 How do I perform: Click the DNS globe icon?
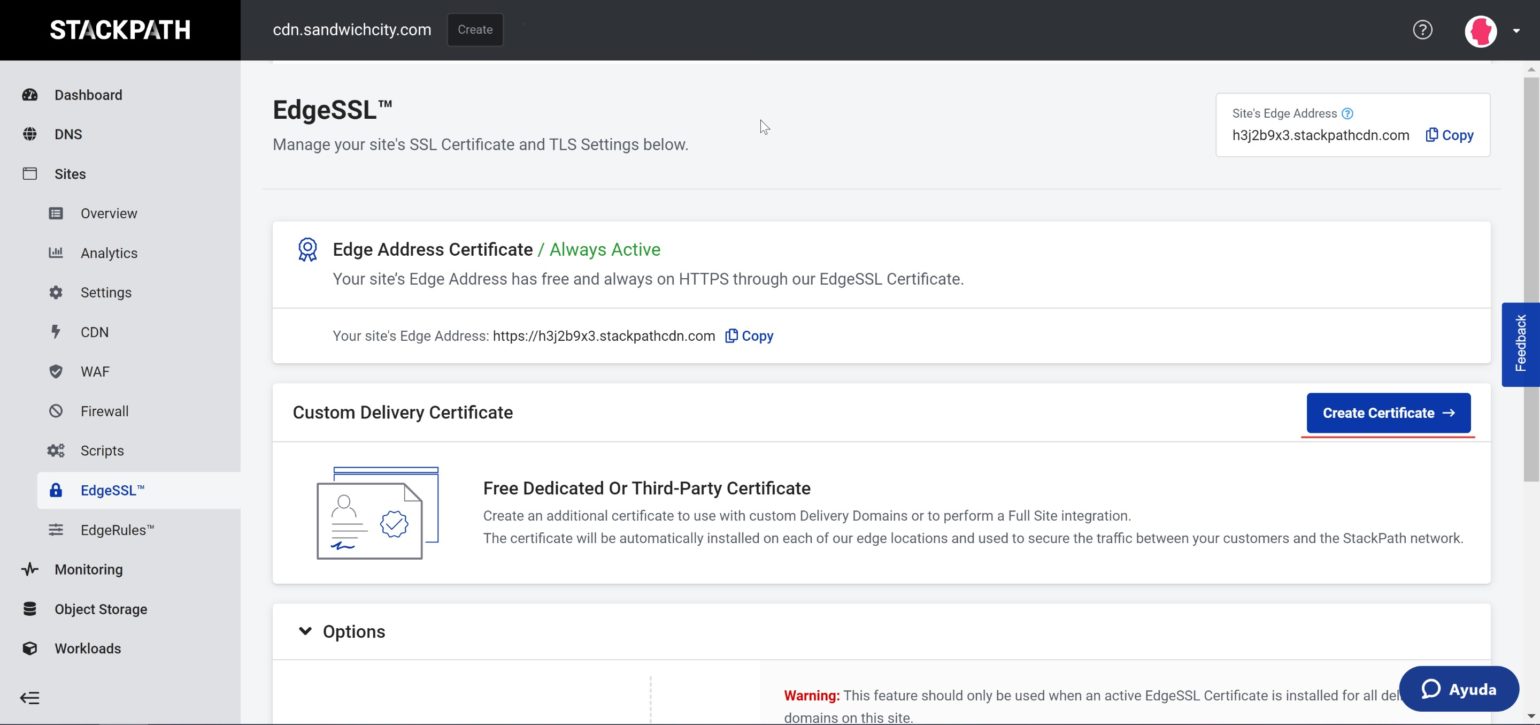[x=30, y=134]
